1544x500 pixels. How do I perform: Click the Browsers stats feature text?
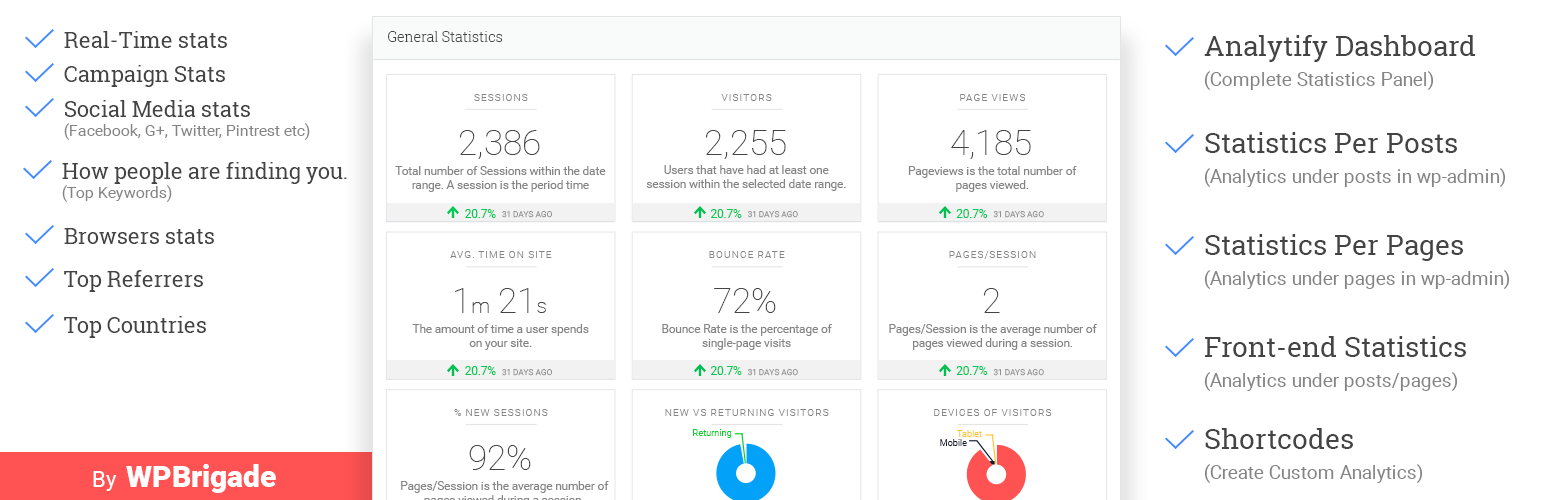(x=139, y=236)
